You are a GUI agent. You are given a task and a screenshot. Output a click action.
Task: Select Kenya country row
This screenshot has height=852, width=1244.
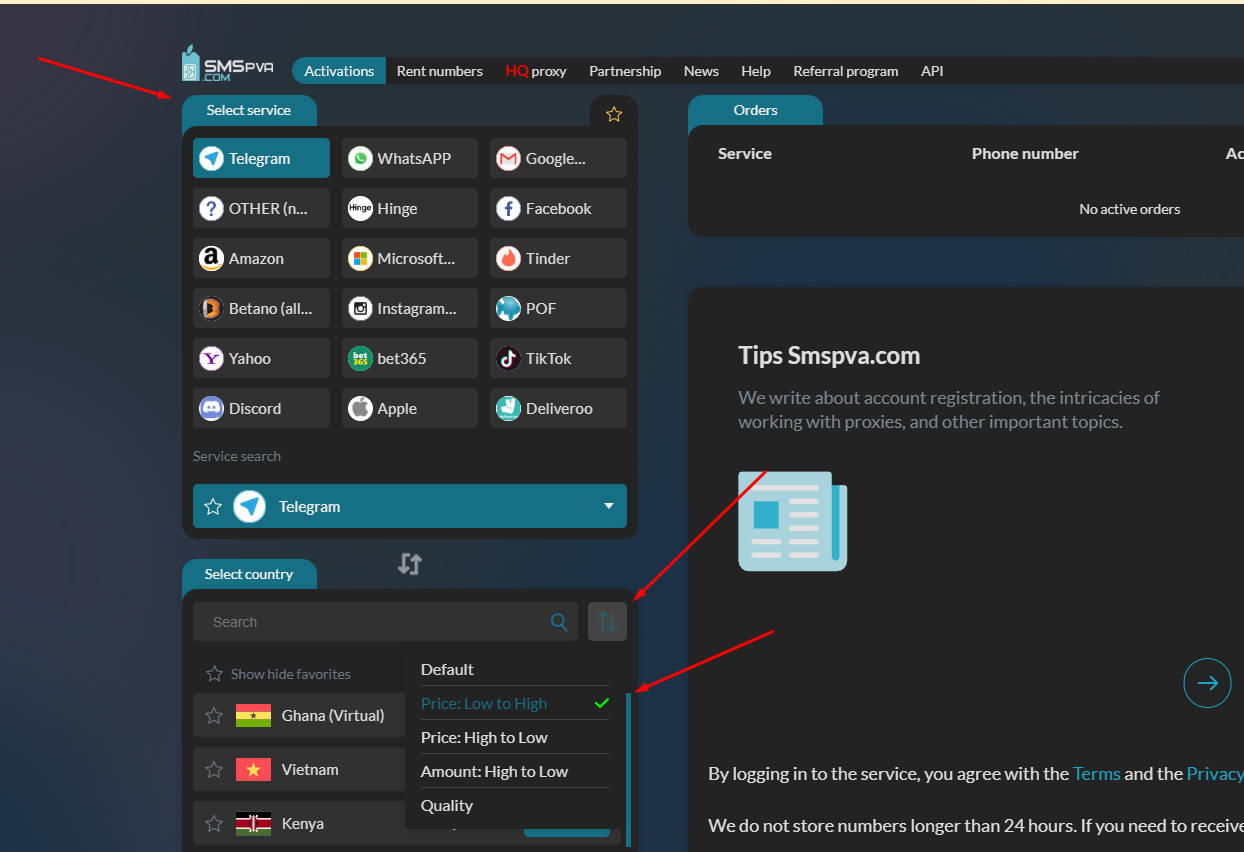click(x=300, y=823)
